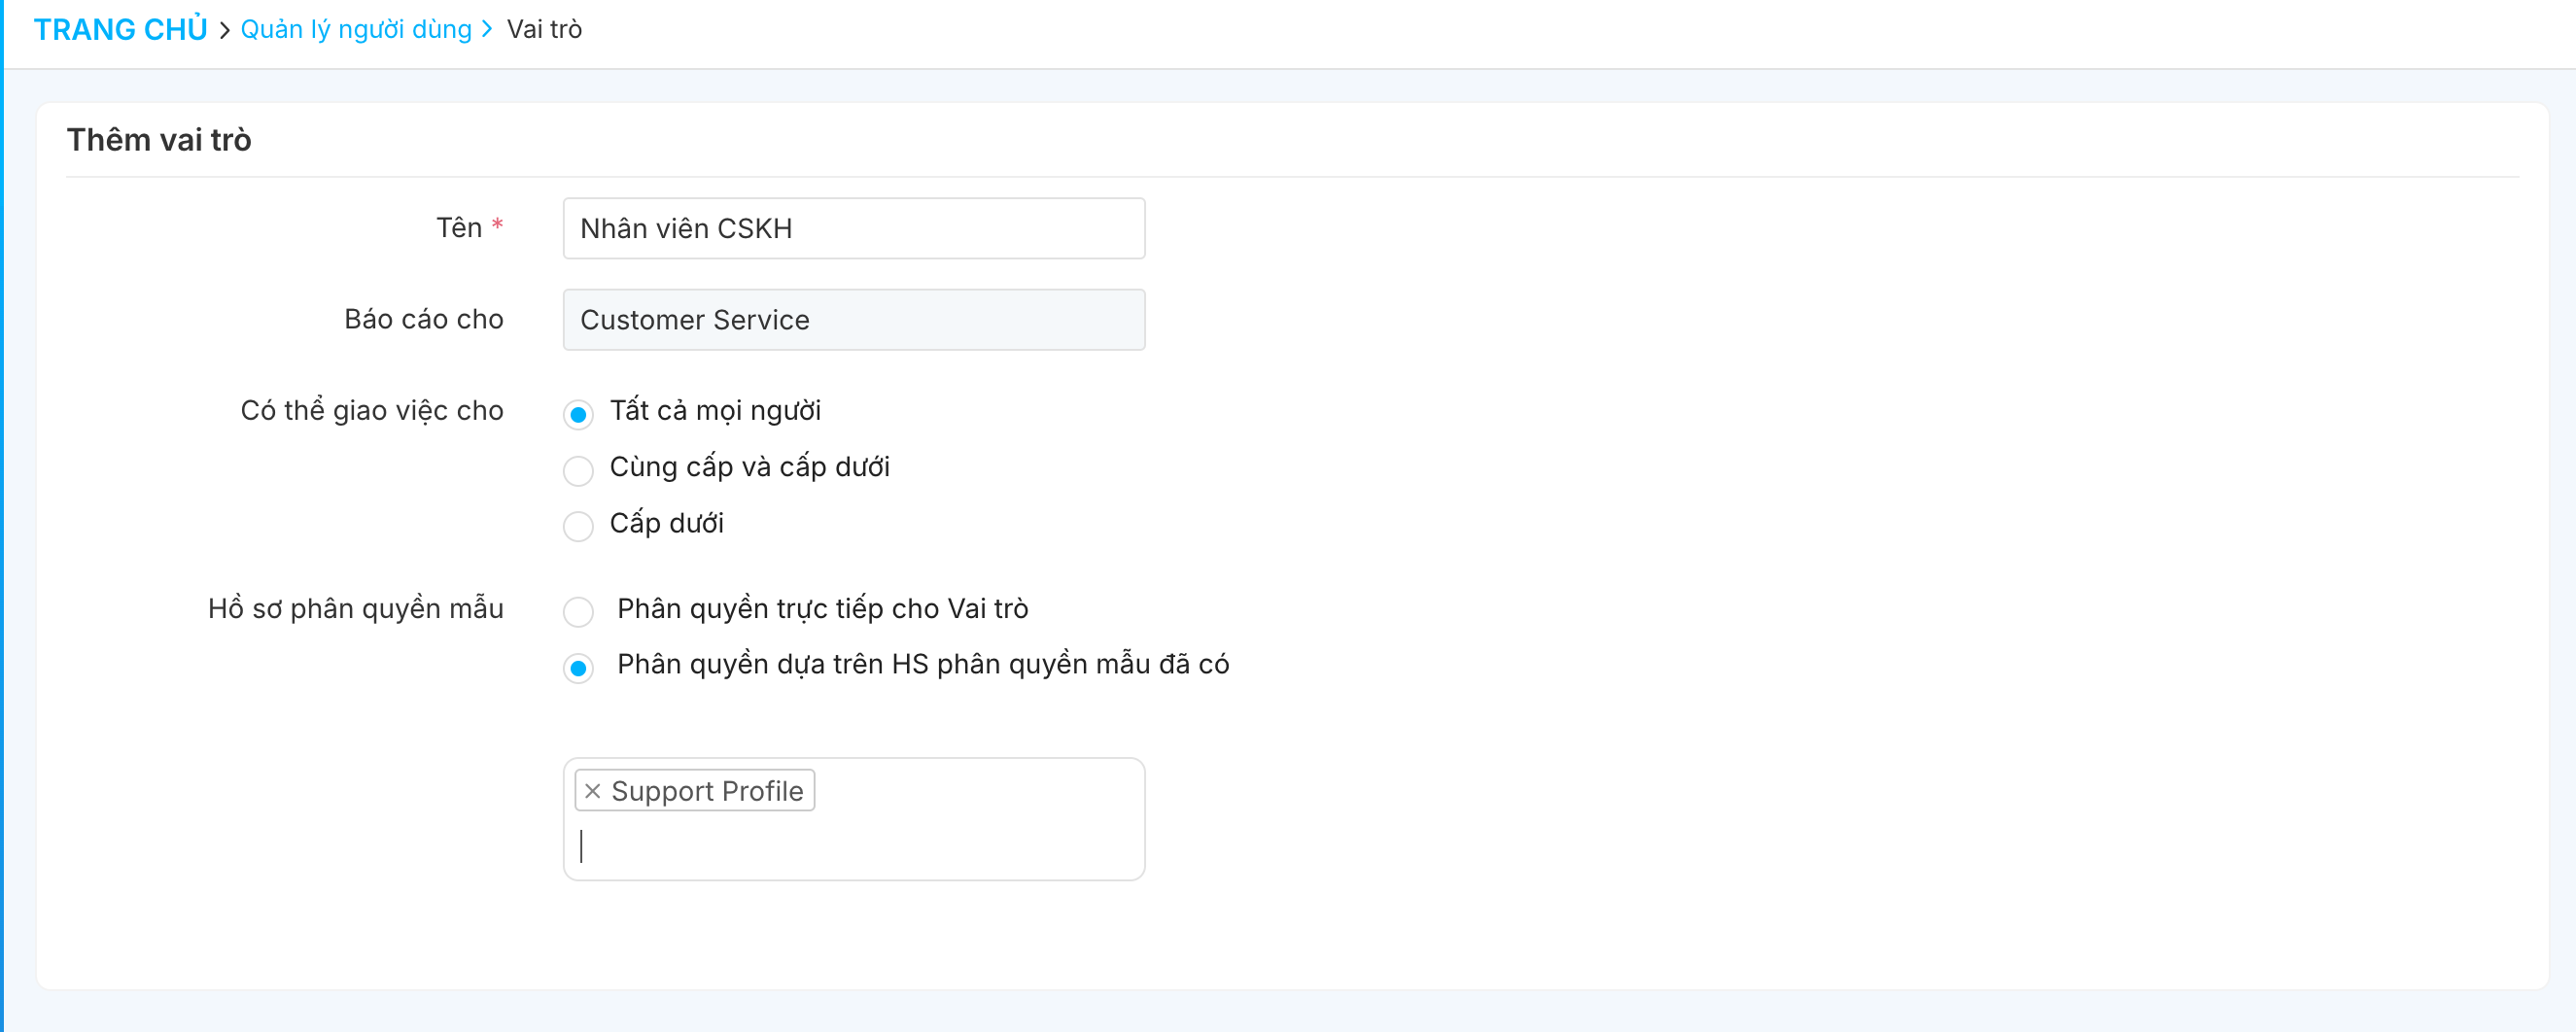Click the red required asterisk beside Tên
Viewport: 2576px width, 1032px height.
[497, 226]
